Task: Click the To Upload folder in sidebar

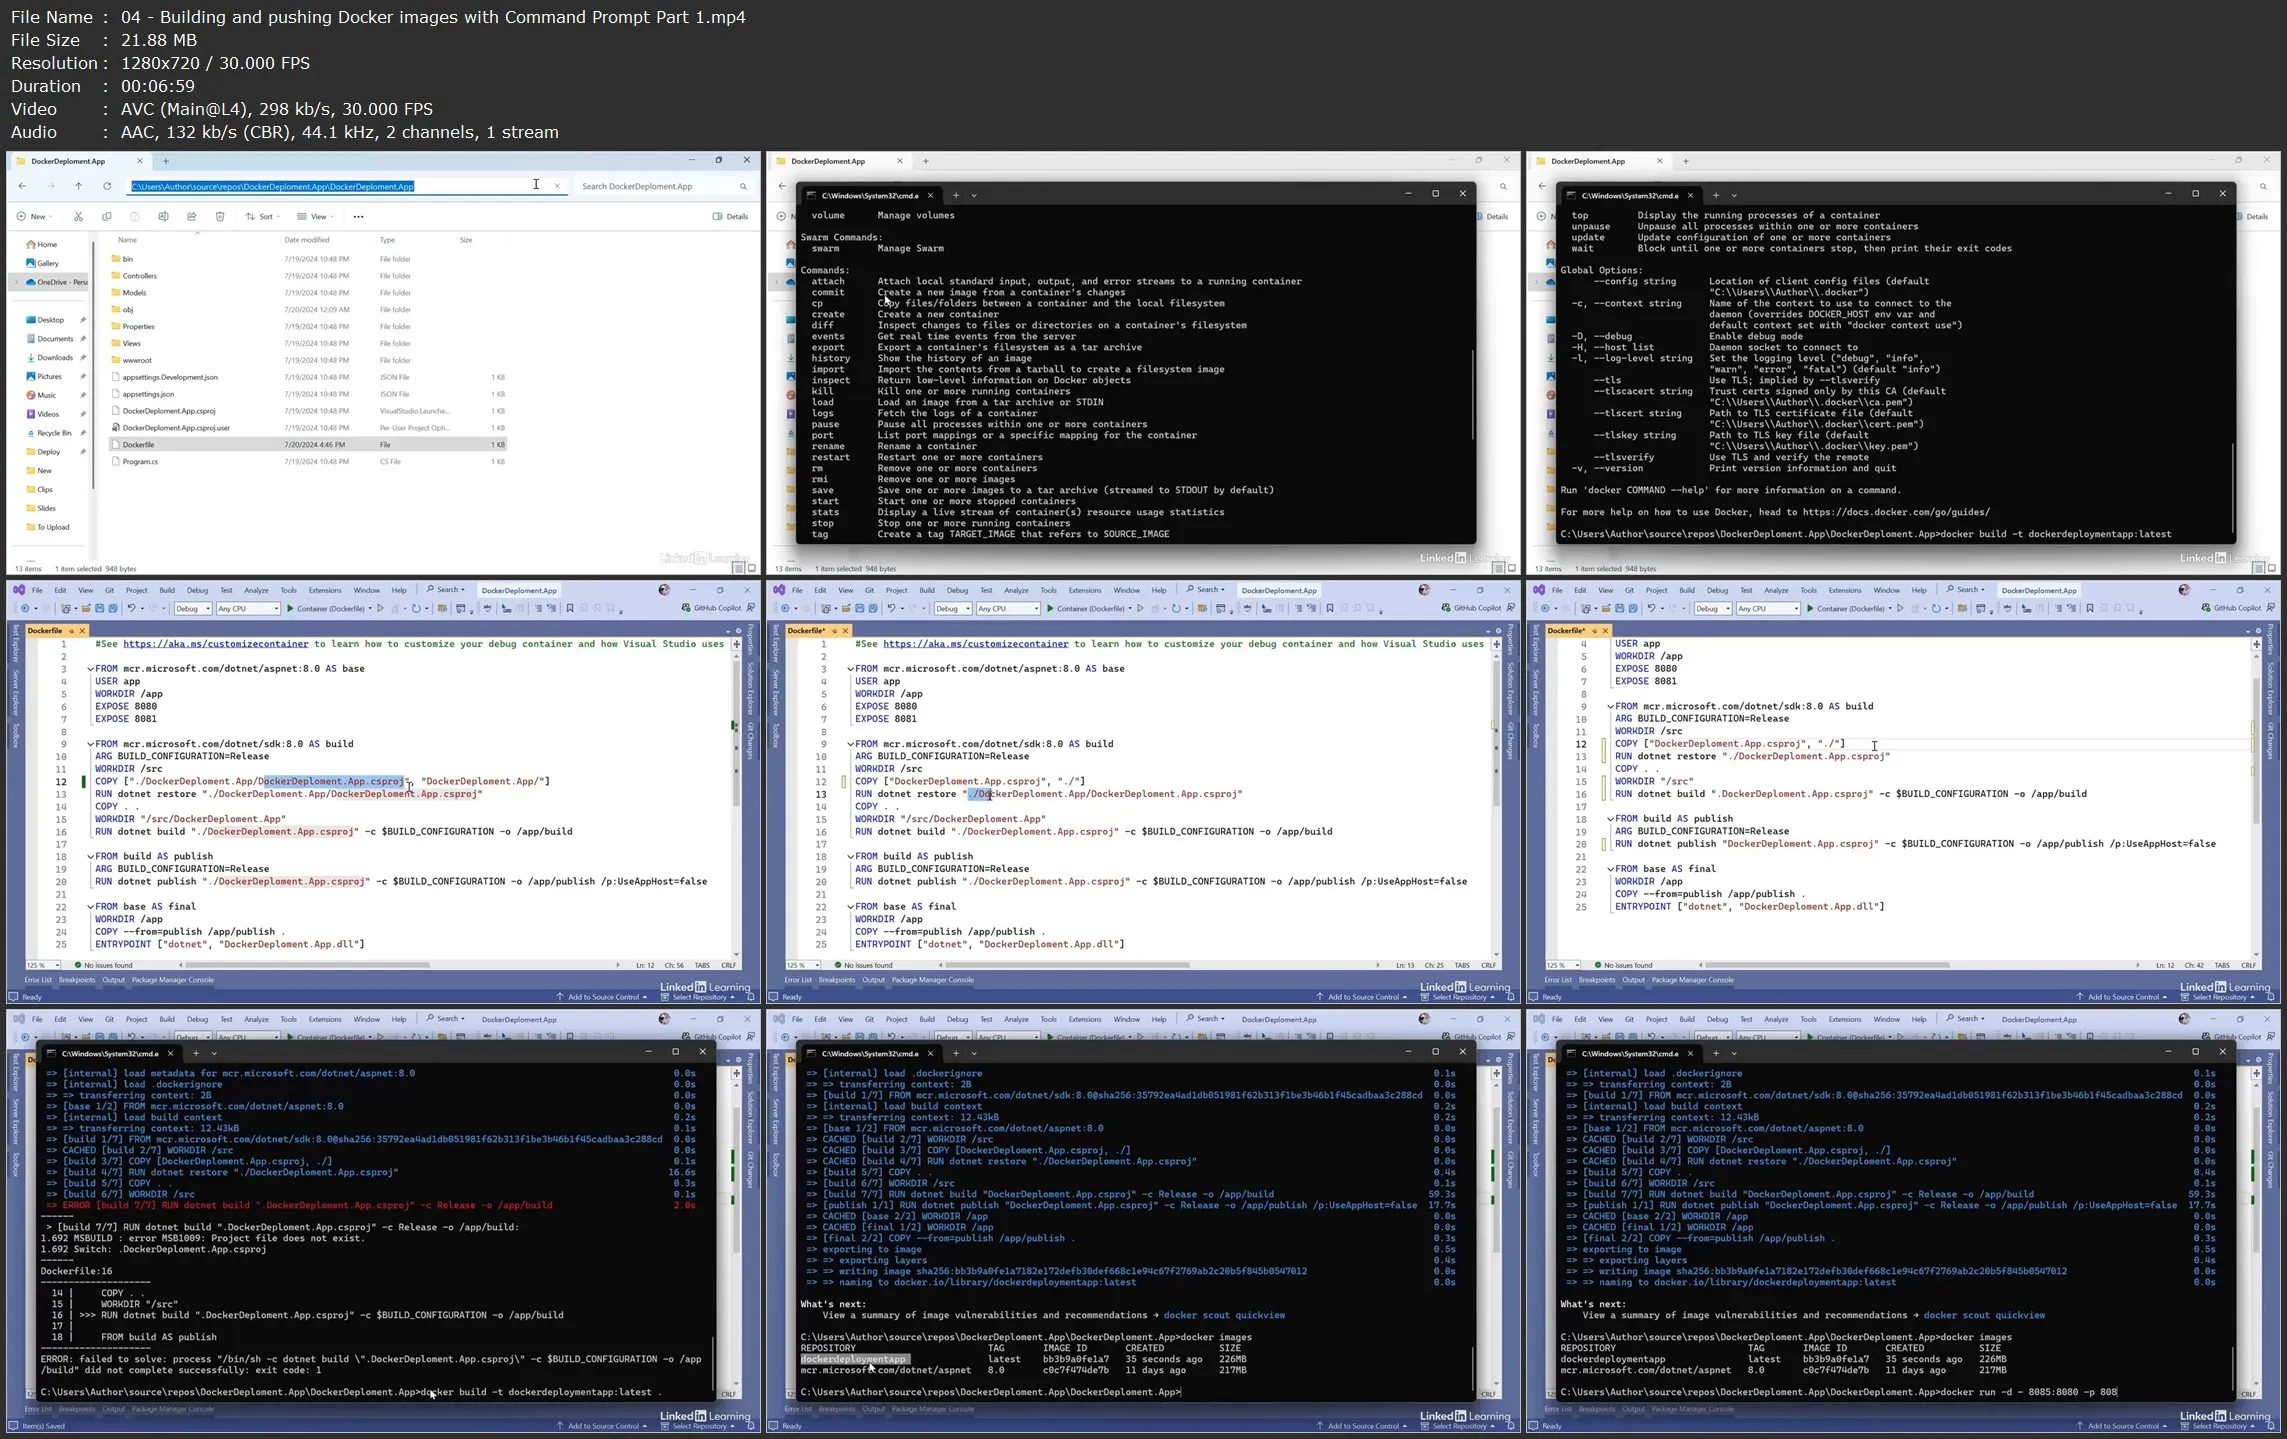Action: click(x=49, y=527)
